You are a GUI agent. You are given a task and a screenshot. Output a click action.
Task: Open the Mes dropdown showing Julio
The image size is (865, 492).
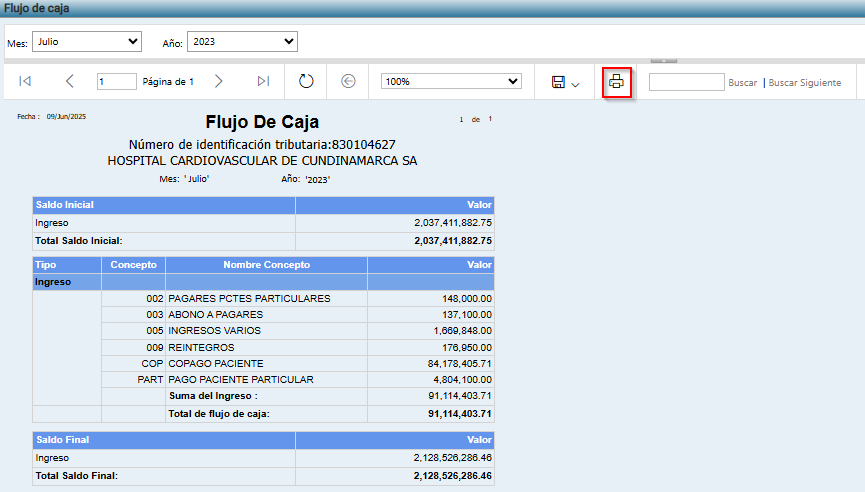pyautogui.click(x=87, y=41)
